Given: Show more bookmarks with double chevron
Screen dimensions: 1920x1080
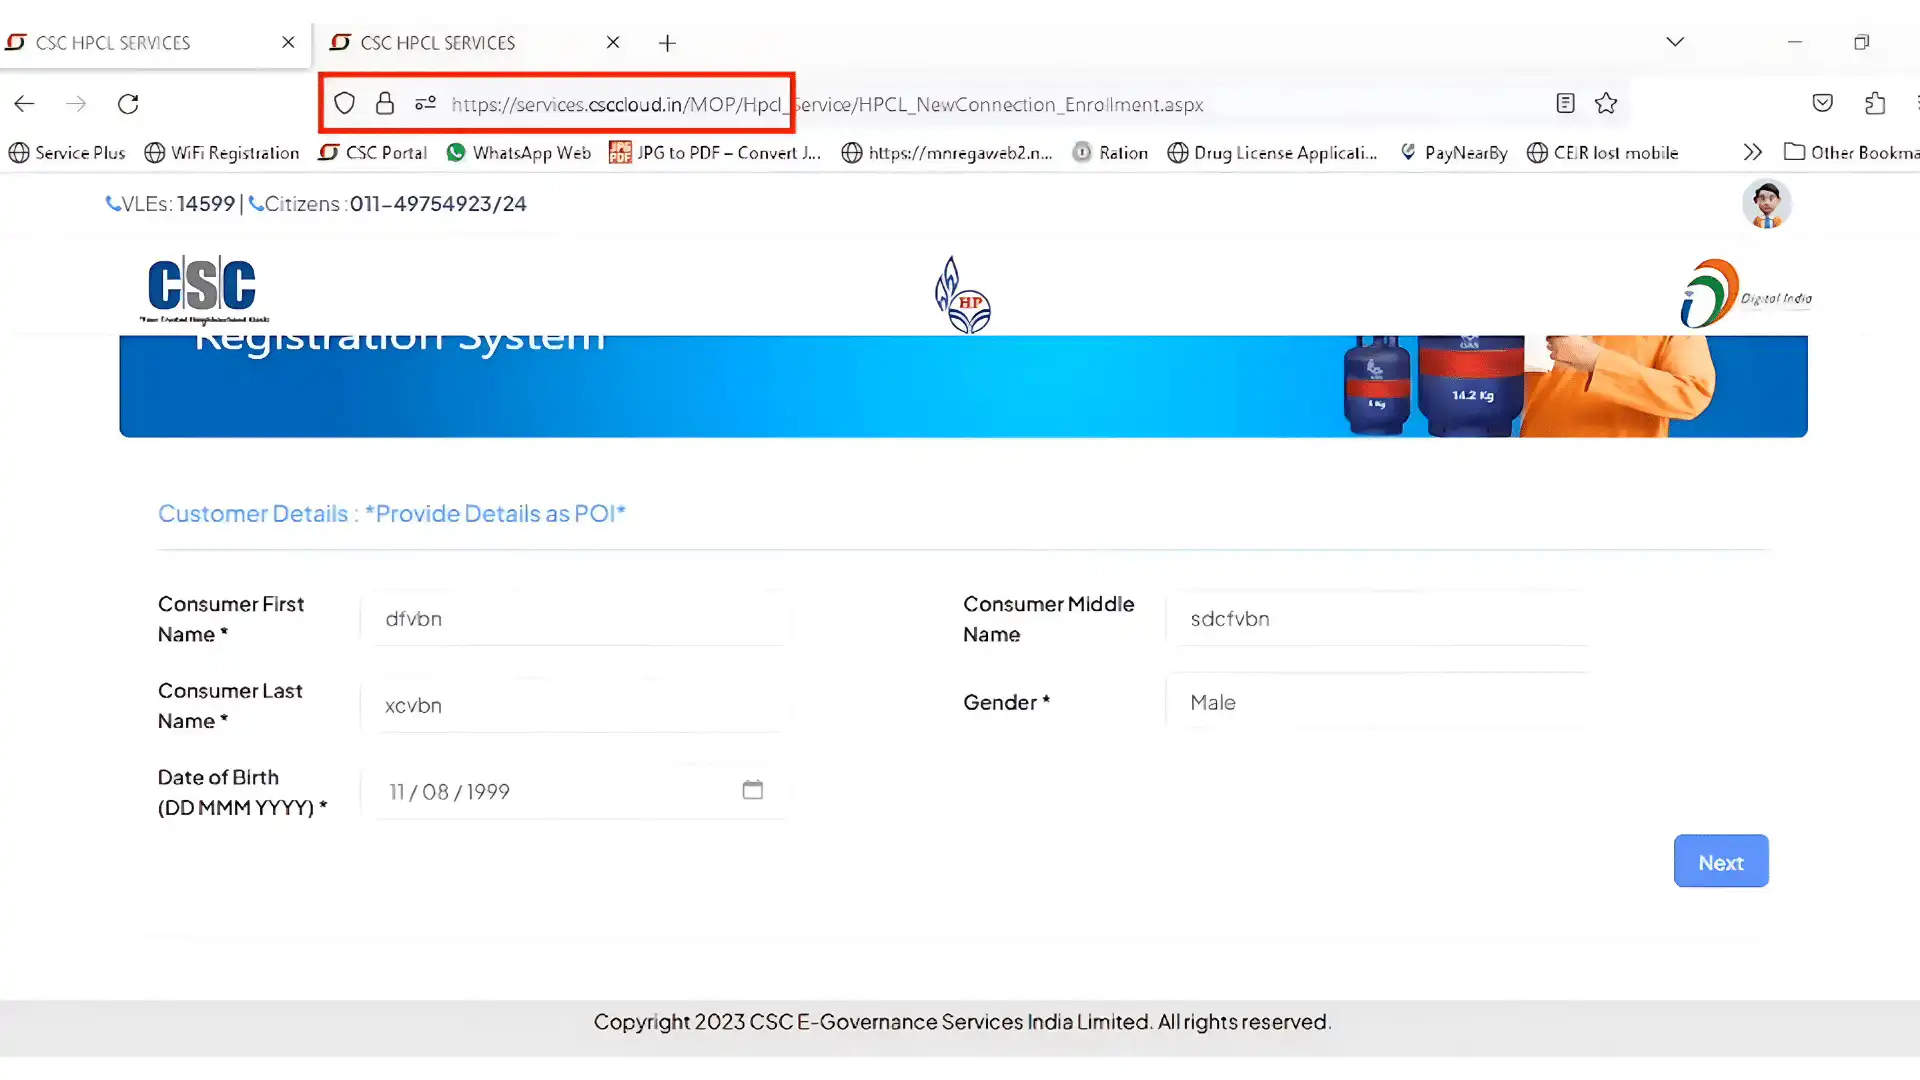Looking at the screenshot, I should [x=1752, y=152].
